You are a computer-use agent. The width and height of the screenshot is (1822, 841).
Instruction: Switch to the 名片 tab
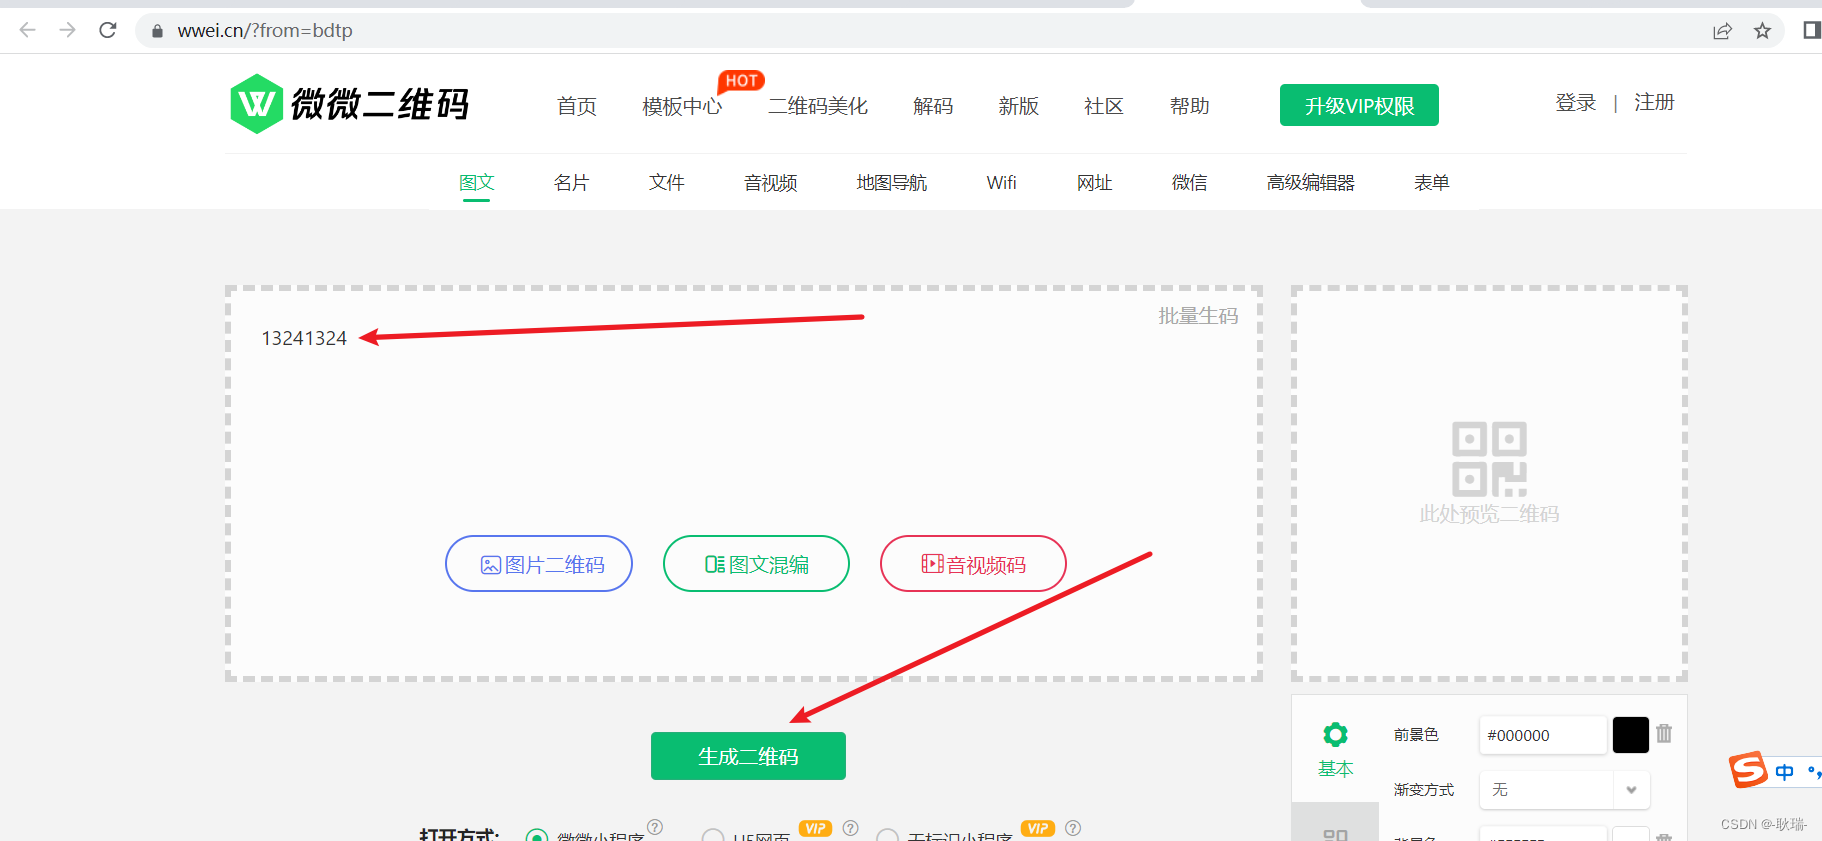click(572, 182)
